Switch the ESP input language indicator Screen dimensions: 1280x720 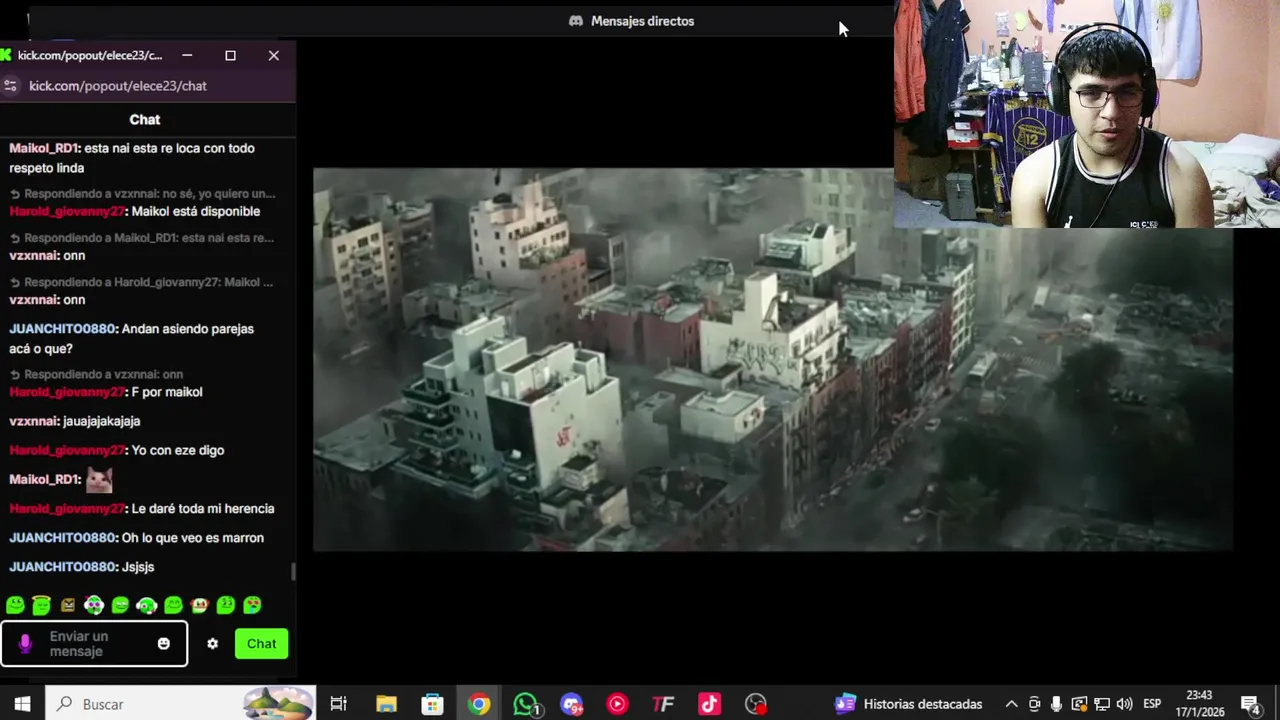(1152, 704)
